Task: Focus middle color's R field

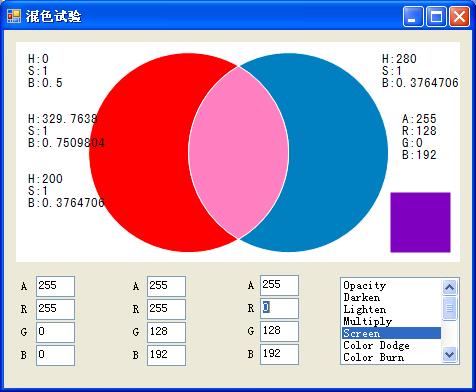Action: [166, 309]
